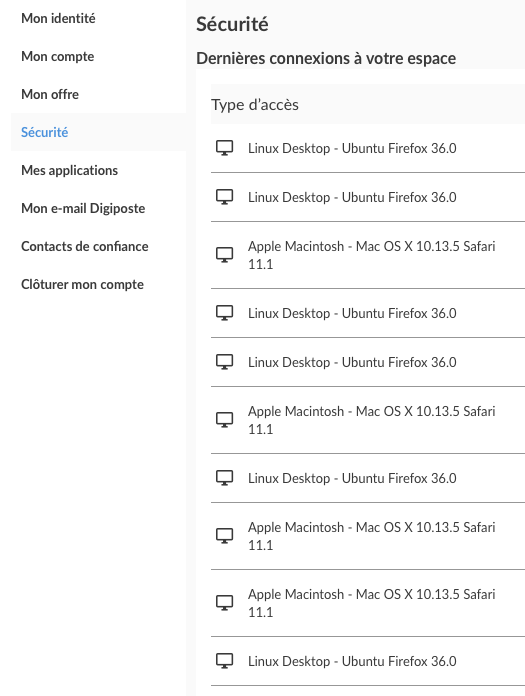Open the Mon compte section
The image size is (525, 696).
click(x=58, y=56)
